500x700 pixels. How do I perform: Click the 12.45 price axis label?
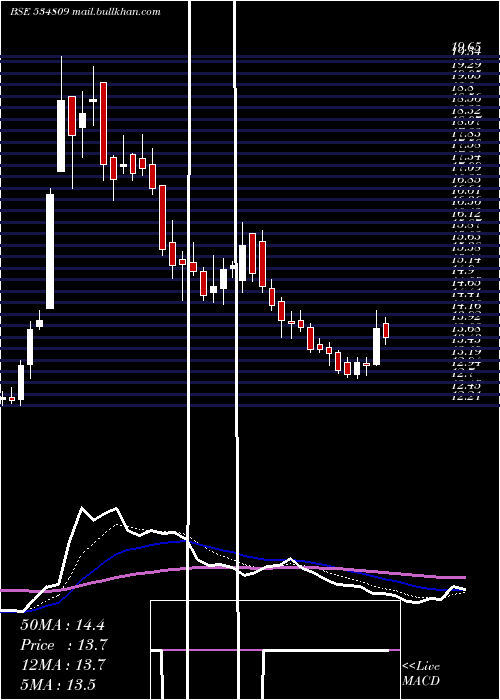point(467,386)
